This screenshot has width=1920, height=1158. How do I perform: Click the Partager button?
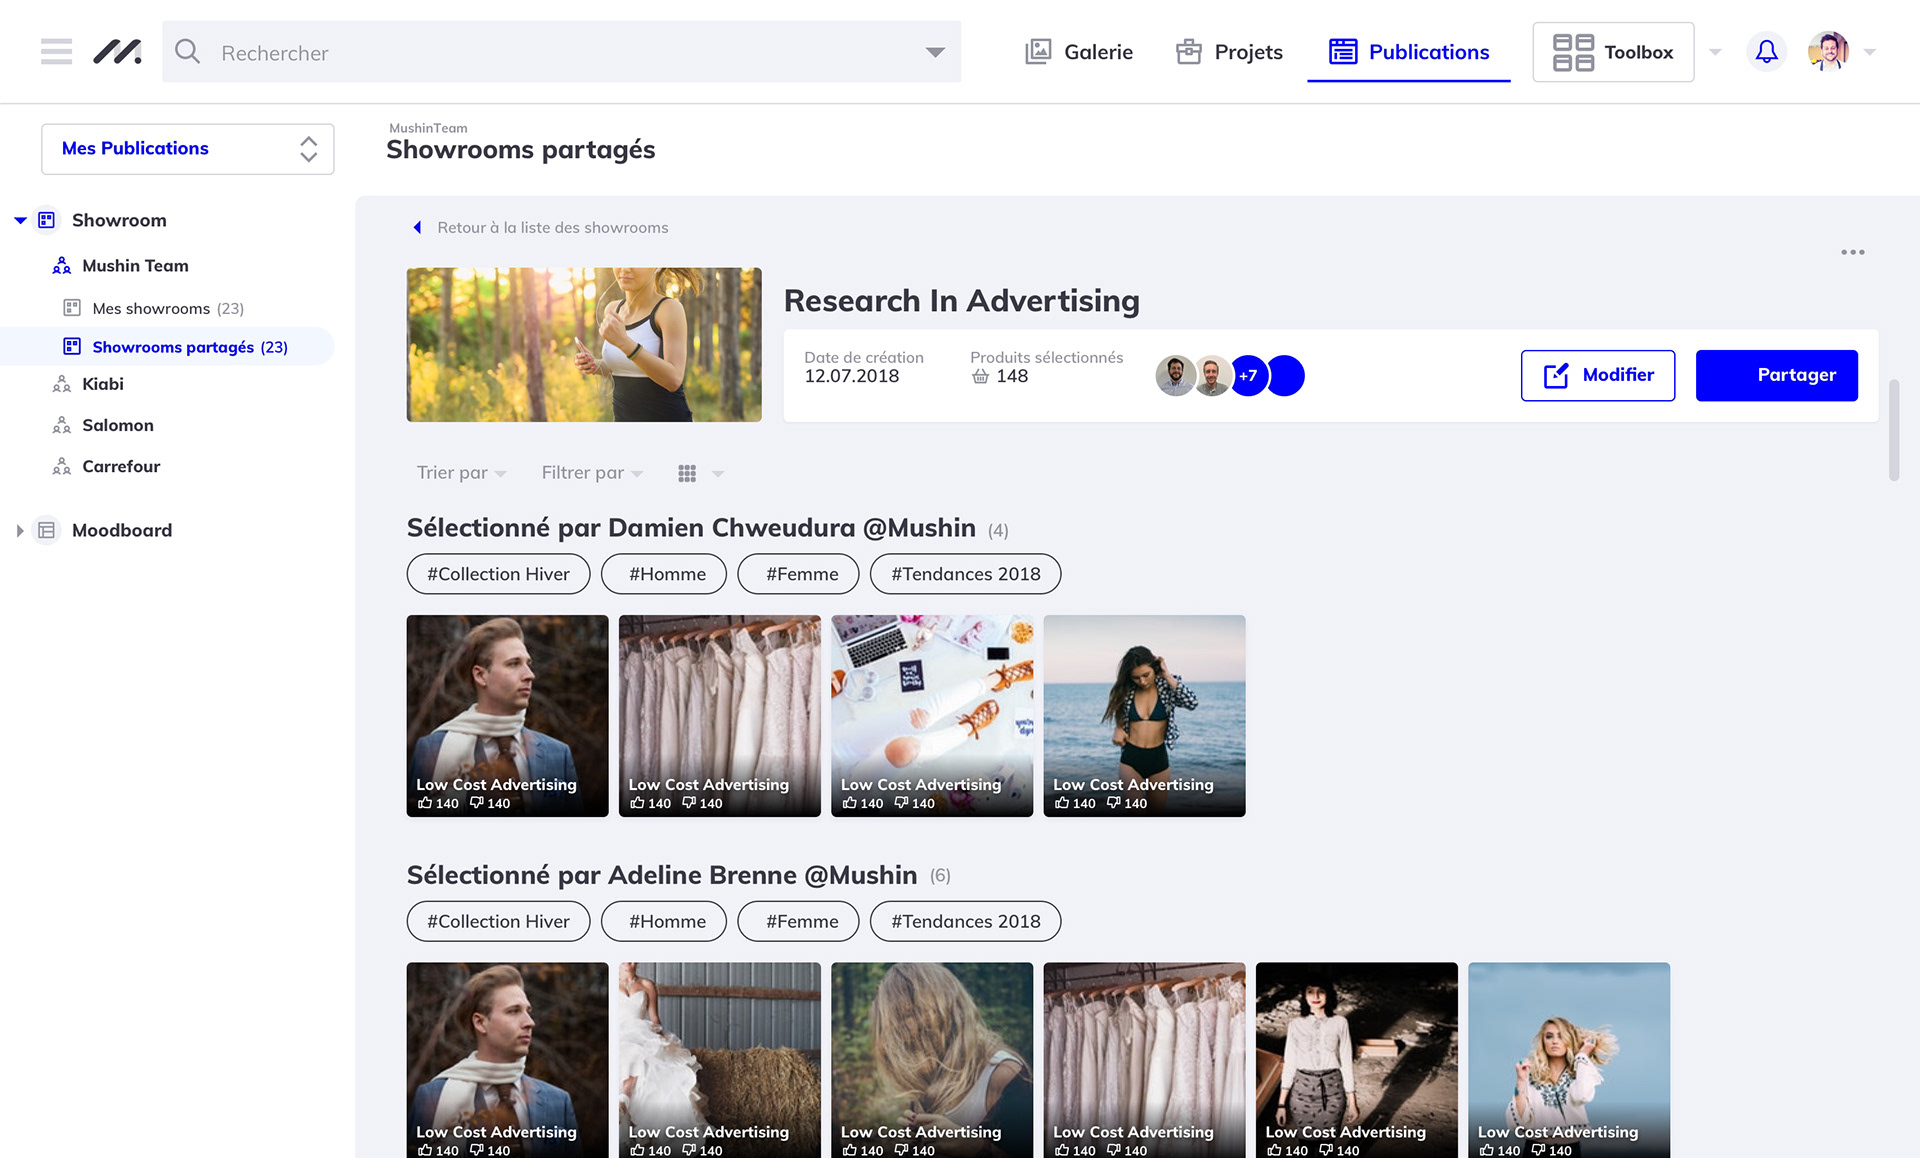click(x=1776, y=375)
